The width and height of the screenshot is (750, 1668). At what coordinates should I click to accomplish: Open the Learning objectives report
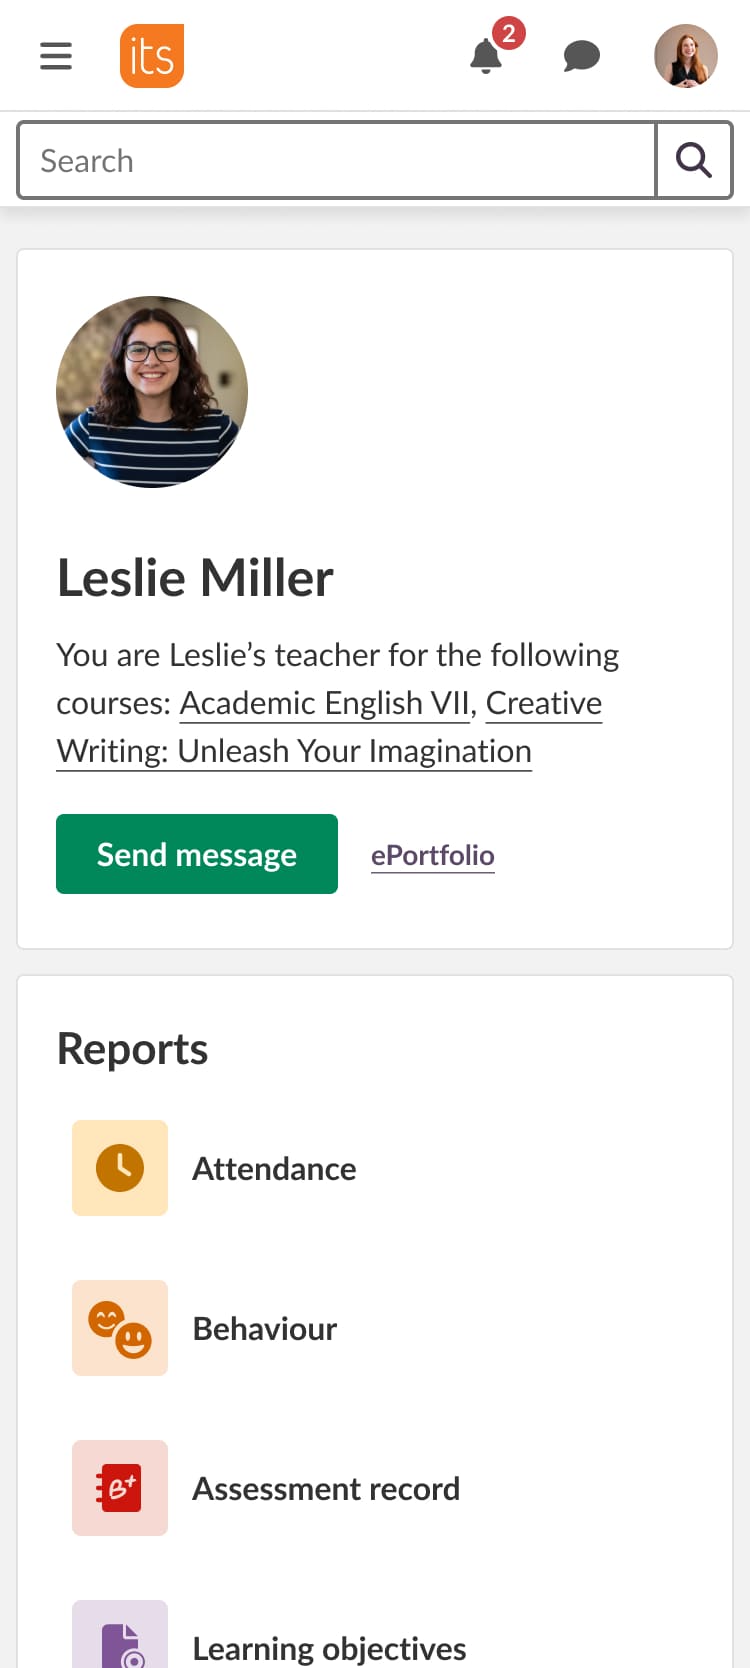point(330,1648)
